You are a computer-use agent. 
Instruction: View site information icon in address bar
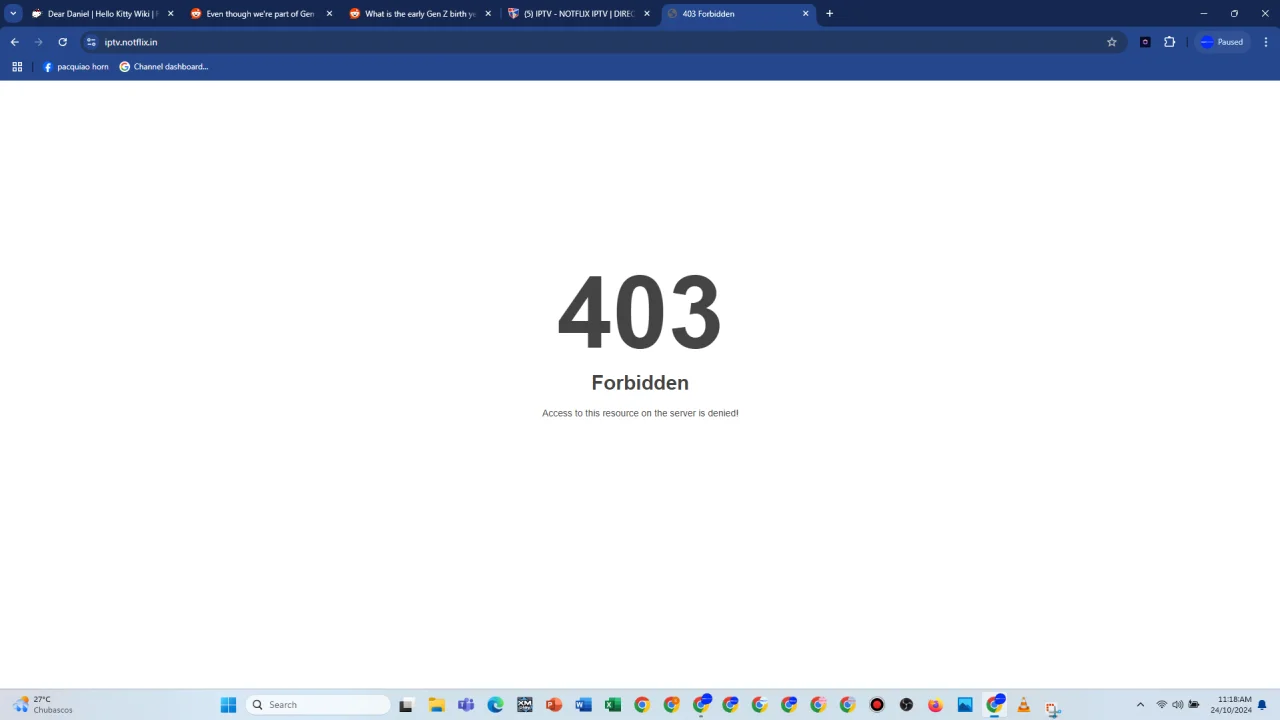(91, 42)
